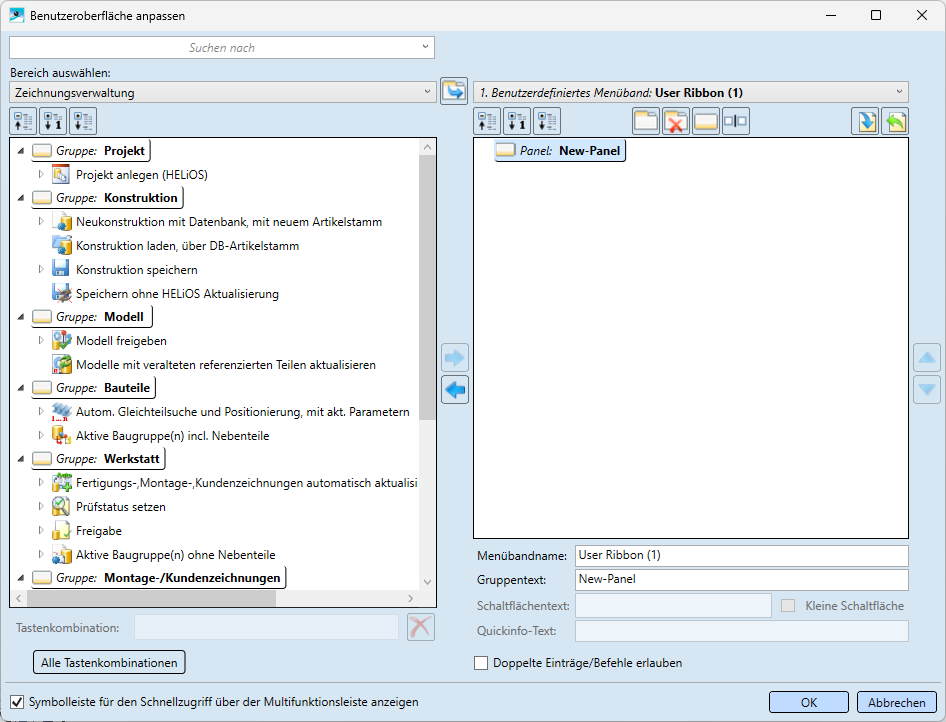946x722 pixels.
Task: Toggle Kleine Schaltfläche checkbox
Action: click(788, 606)
